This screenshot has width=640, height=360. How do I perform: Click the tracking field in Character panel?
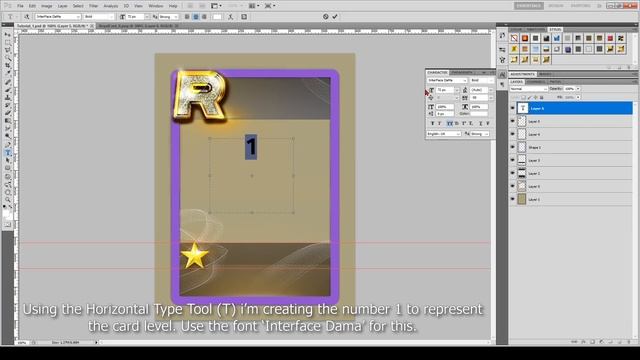479,98
